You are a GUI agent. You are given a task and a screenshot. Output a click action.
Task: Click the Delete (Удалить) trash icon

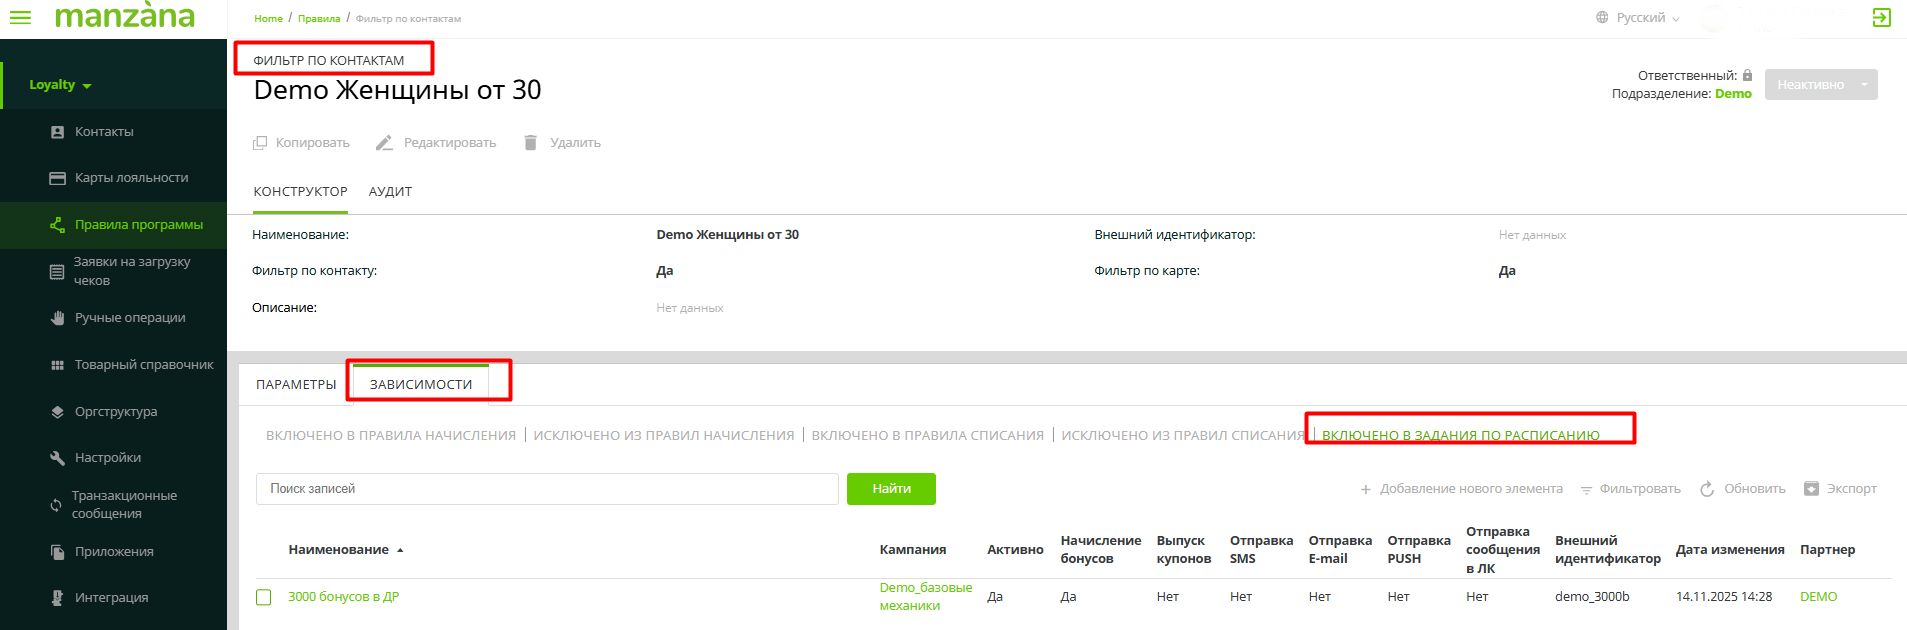pyautogui.click(x=531, y=143)
